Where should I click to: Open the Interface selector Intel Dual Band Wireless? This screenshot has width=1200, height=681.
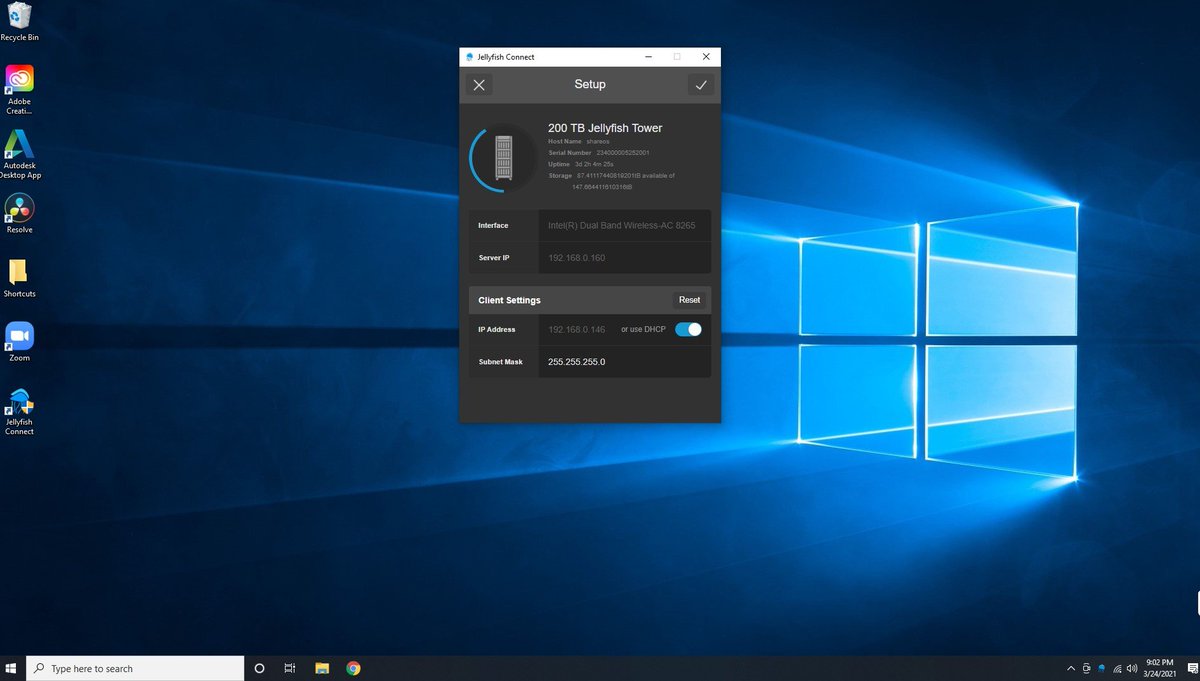pyautogui.click(x=624, y=226)
